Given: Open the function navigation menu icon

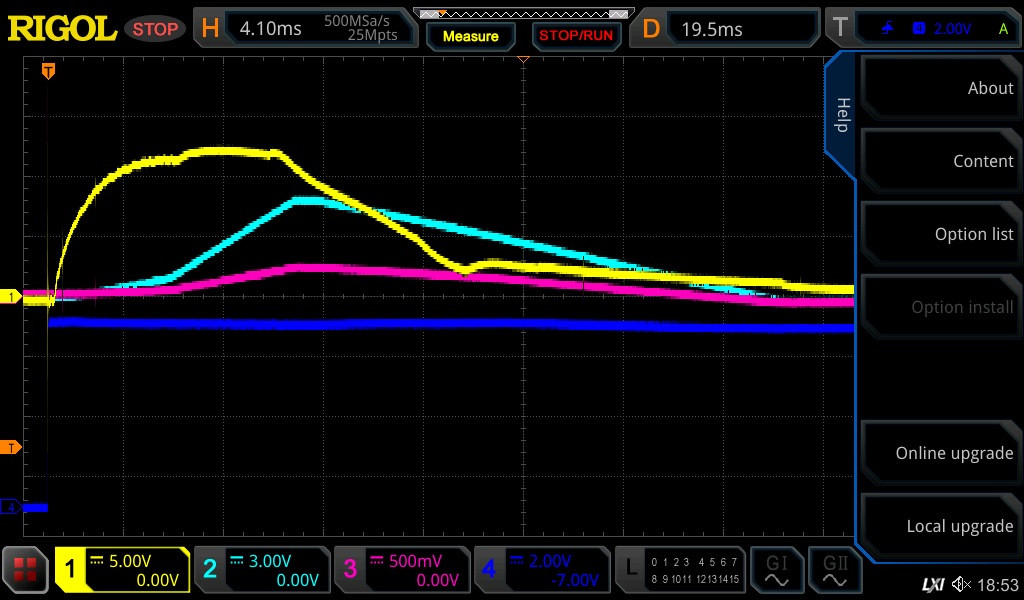Looking at the screenshot, I should point(25,570).
